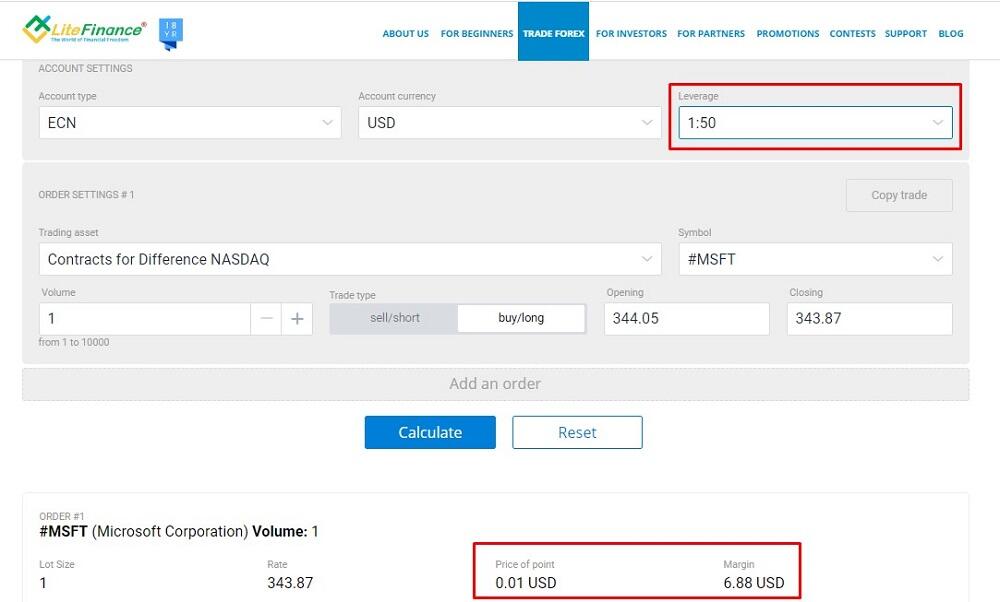Open the Account type dropdown
This screenshot has height=602, width=1000.
click(x=188, y=123)
